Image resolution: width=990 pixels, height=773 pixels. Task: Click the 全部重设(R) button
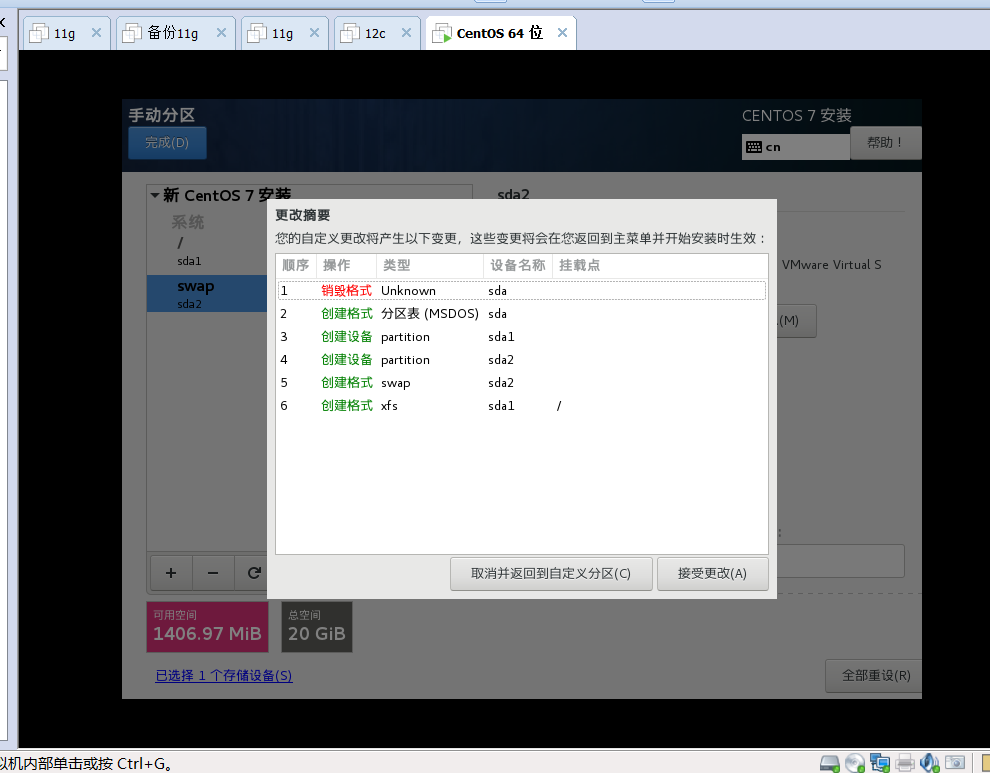pyautogui.click(x=874, y=676)
